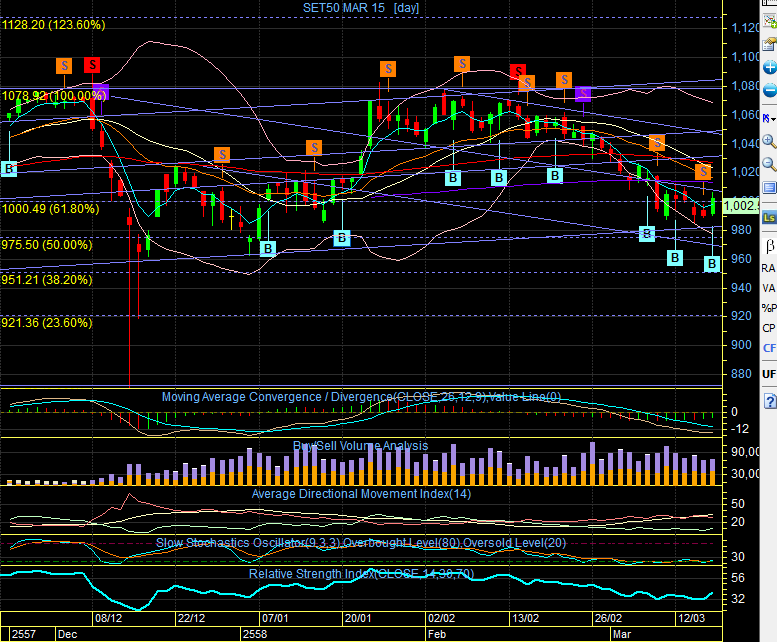Click the year 2558 on bottom axis
Viewport: 777px width, 642px height.
click(255, 634)
